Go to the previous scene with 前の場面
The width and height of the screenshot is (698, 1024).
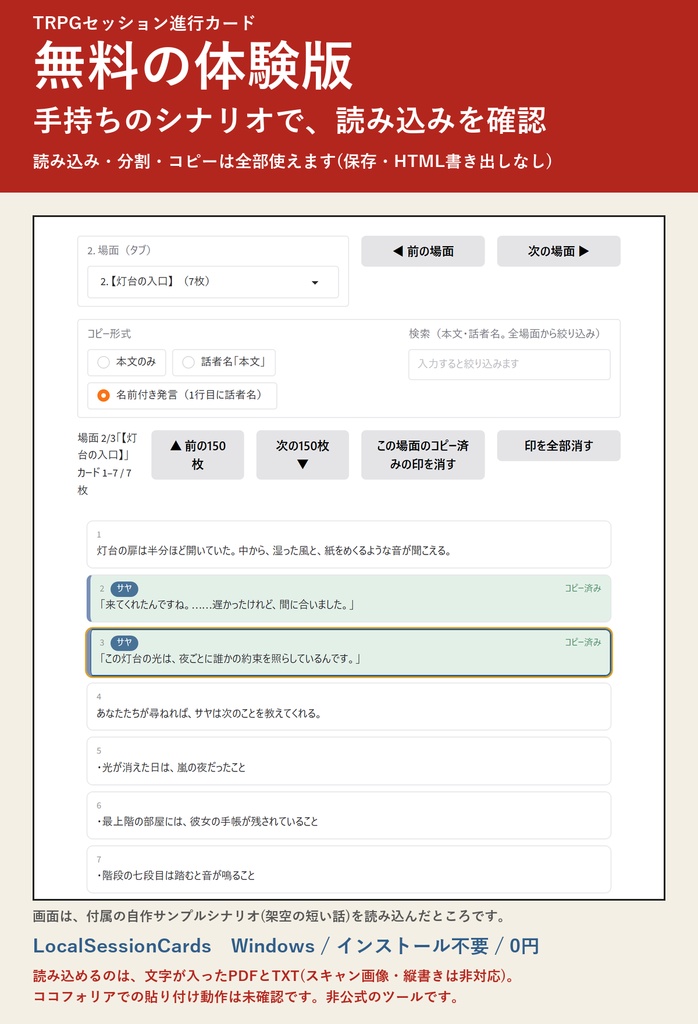pos(423,251)
